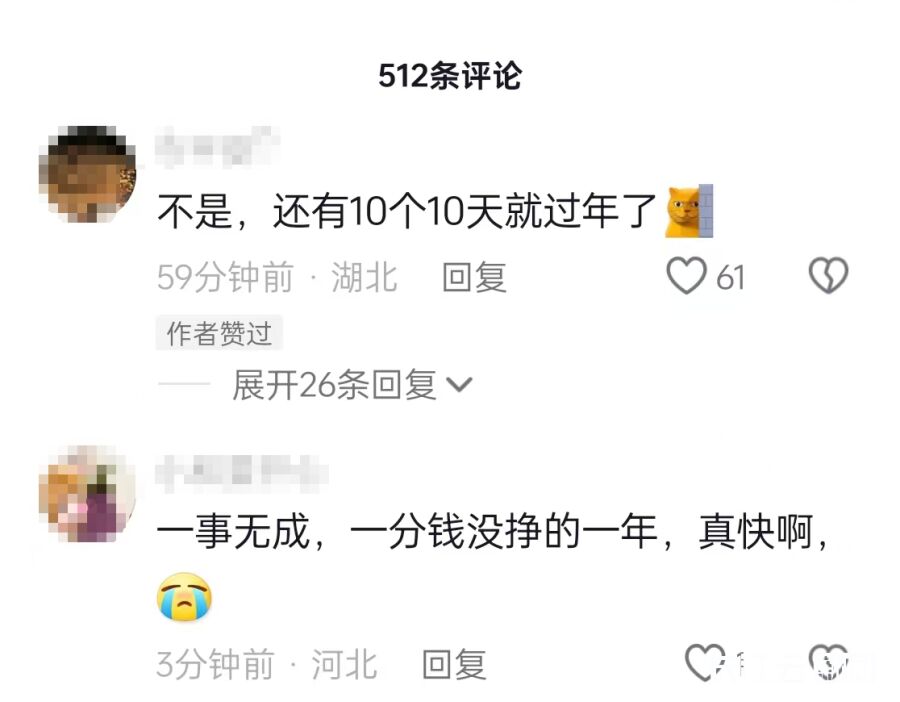Dislike the Hebei comment via broken heart
Image resolution: width=900 pixels, height=702 pixels.
coord(828,662)
